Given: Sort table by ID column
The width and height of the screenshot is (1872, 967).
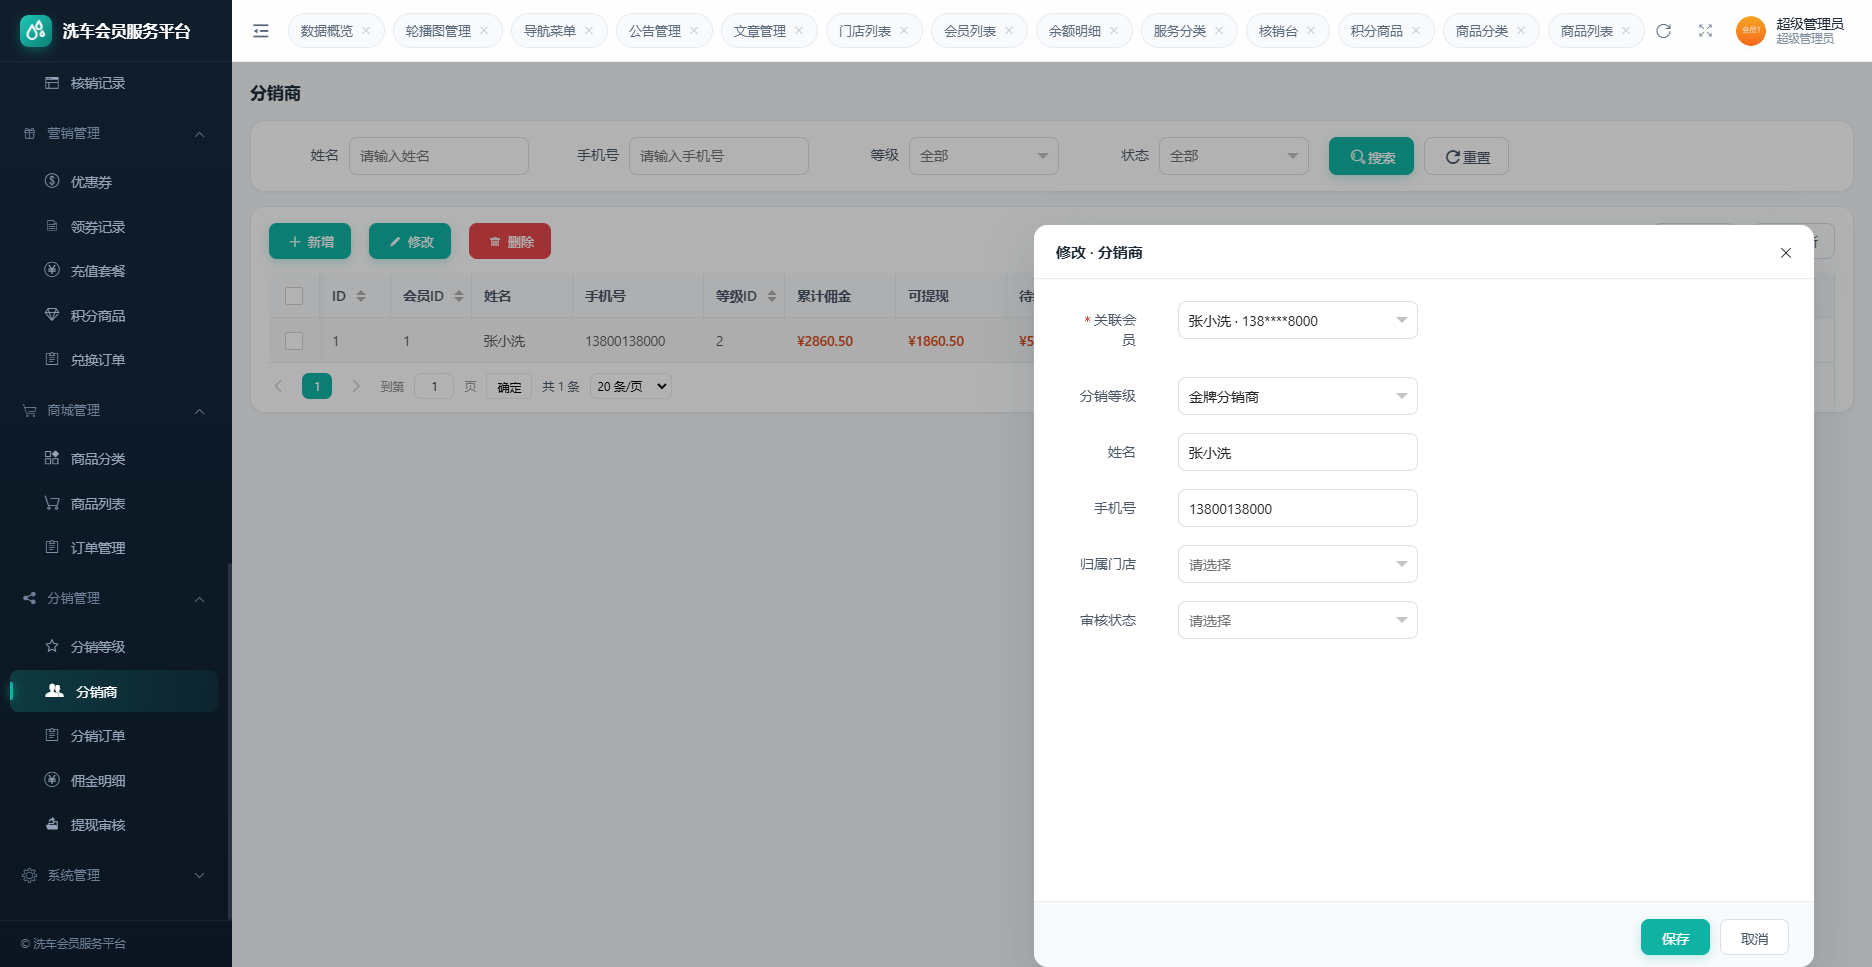Looking at the screenshot, I should (x=361, y=296).
